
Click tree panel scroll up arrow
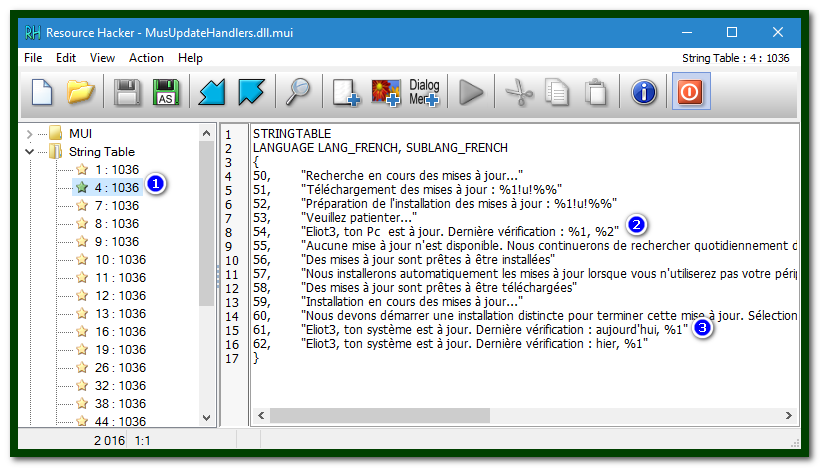(207, 133)
